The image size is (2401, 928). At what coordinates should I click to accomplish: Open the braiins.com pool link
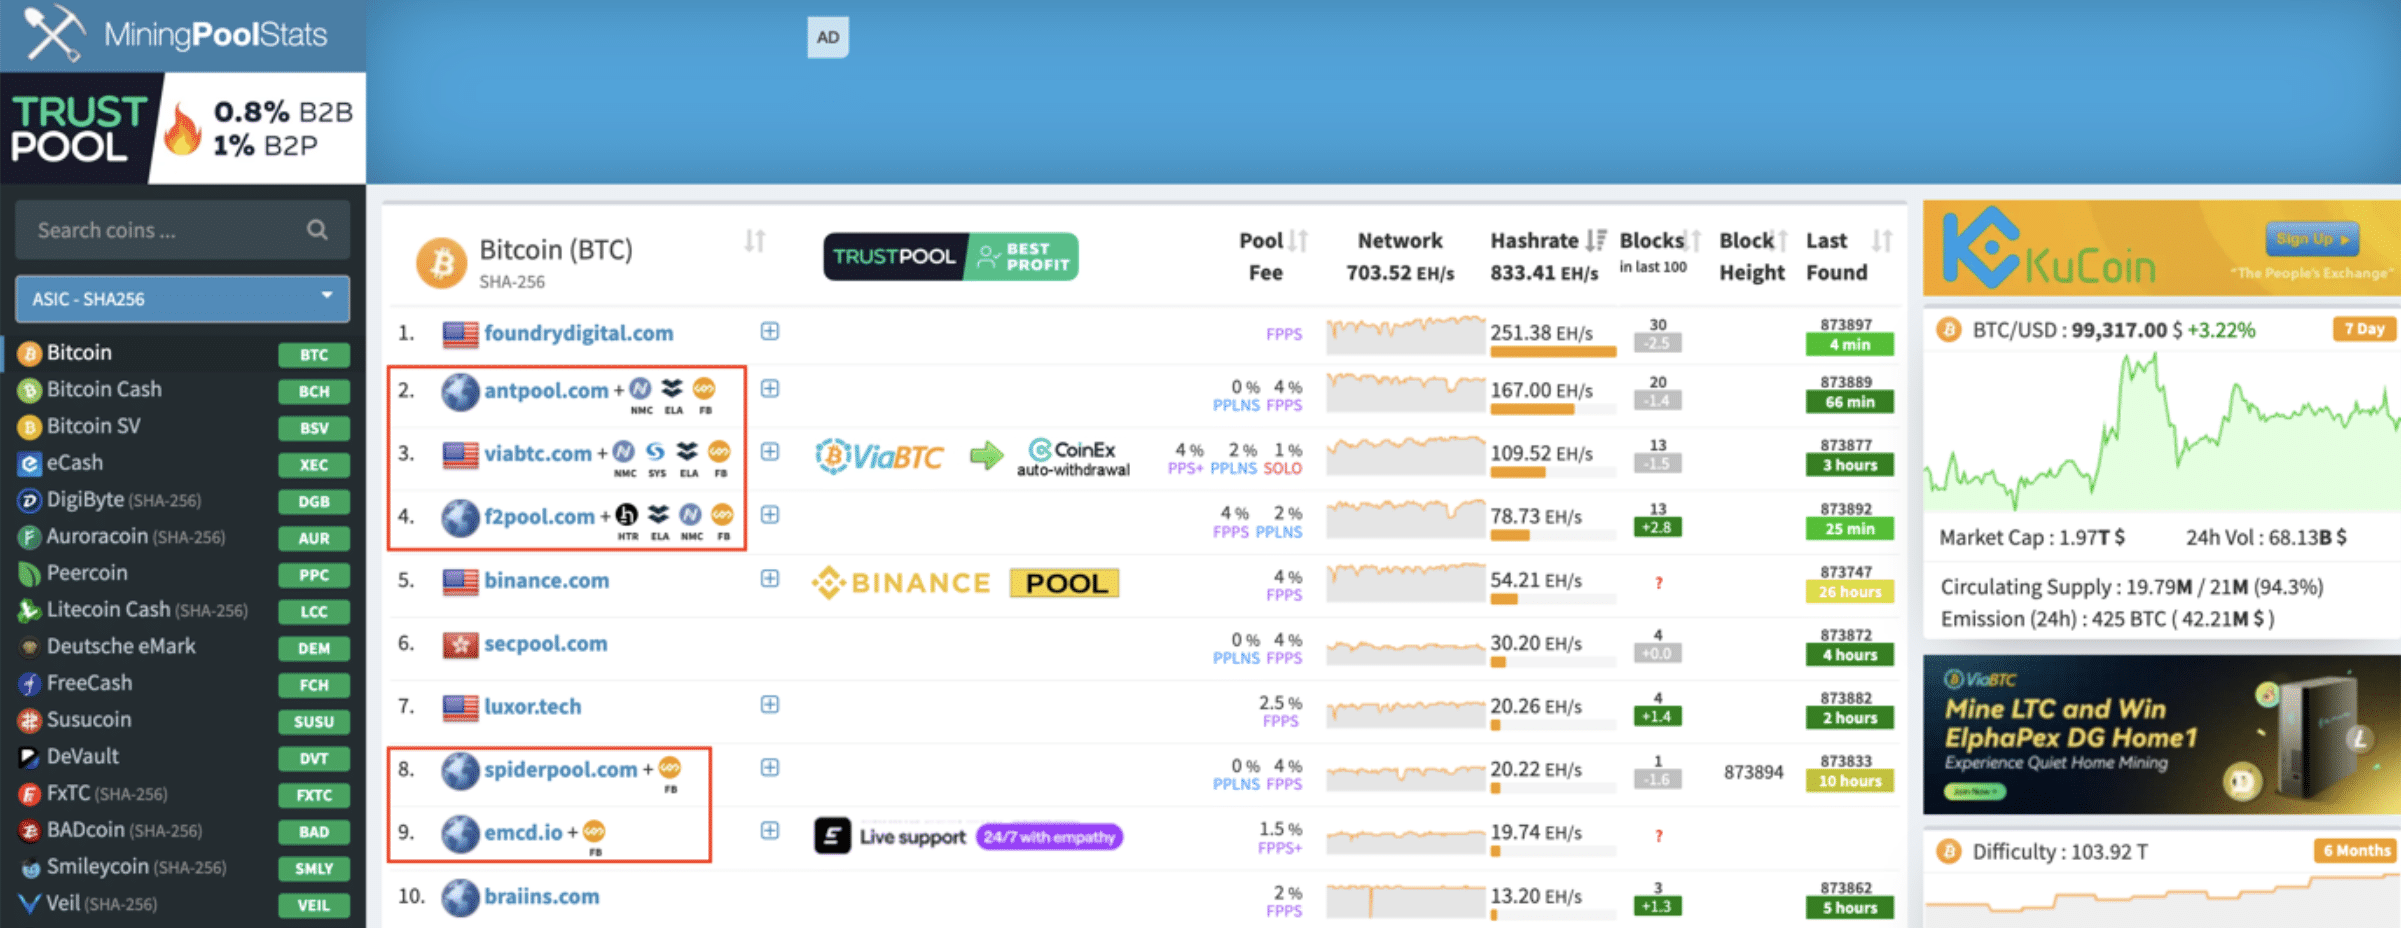pos(541,897)
